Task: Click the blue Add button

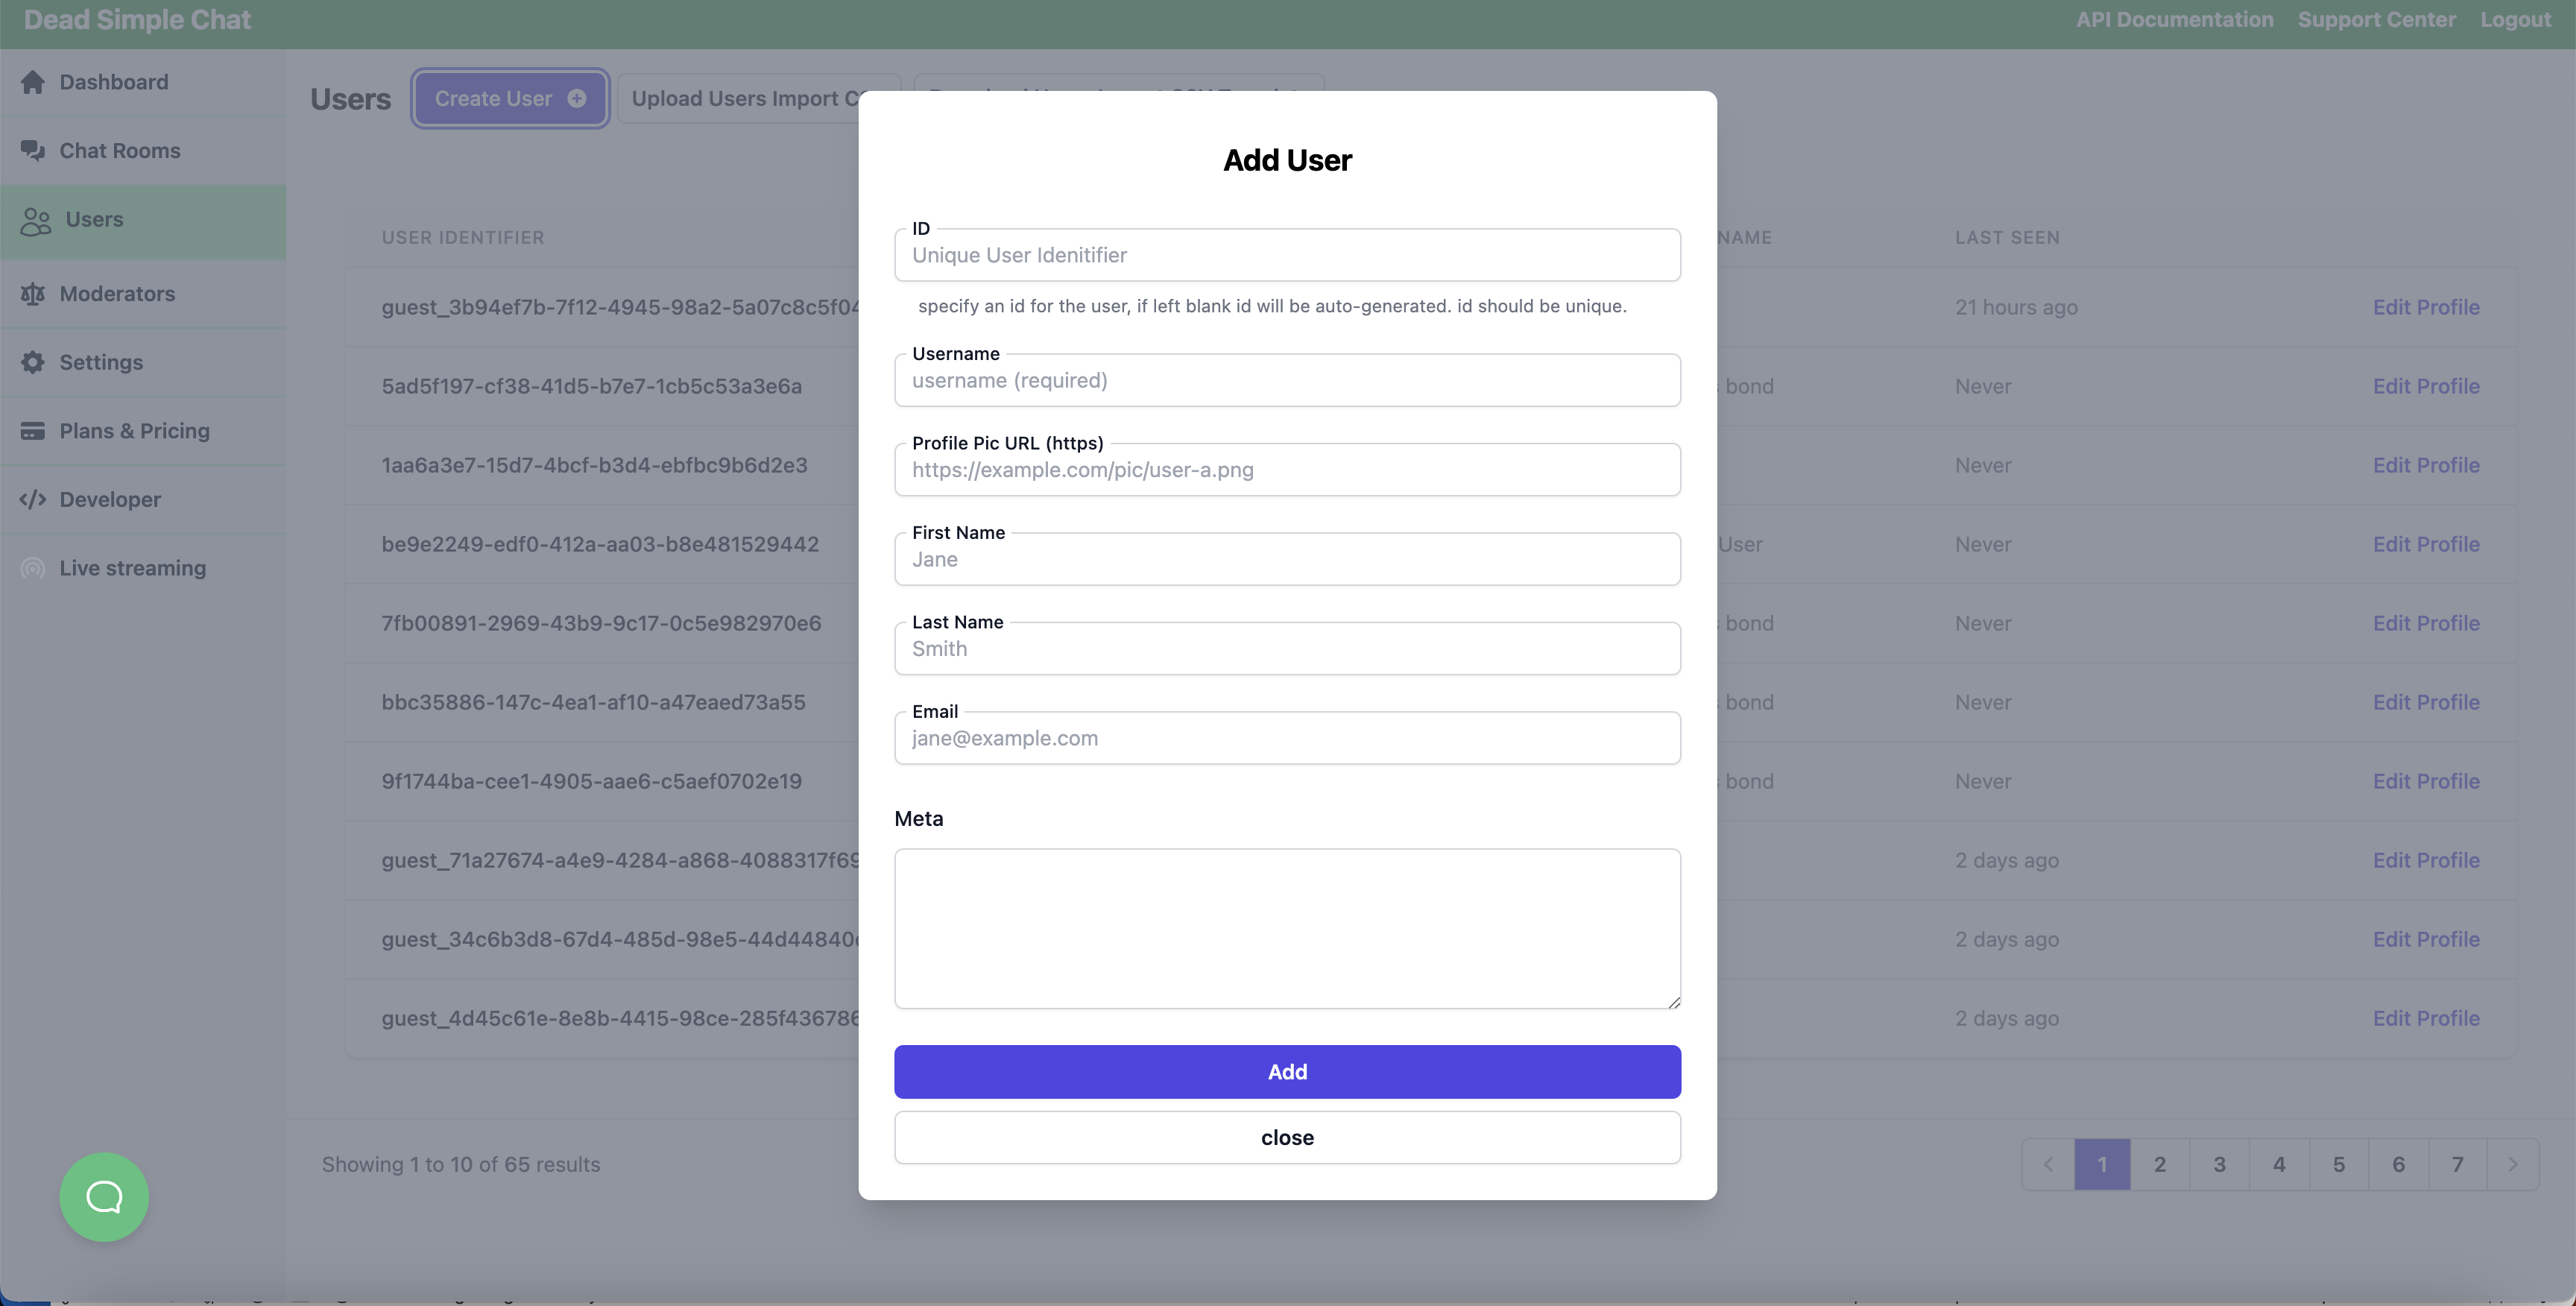Action: click(1287, 1072)
